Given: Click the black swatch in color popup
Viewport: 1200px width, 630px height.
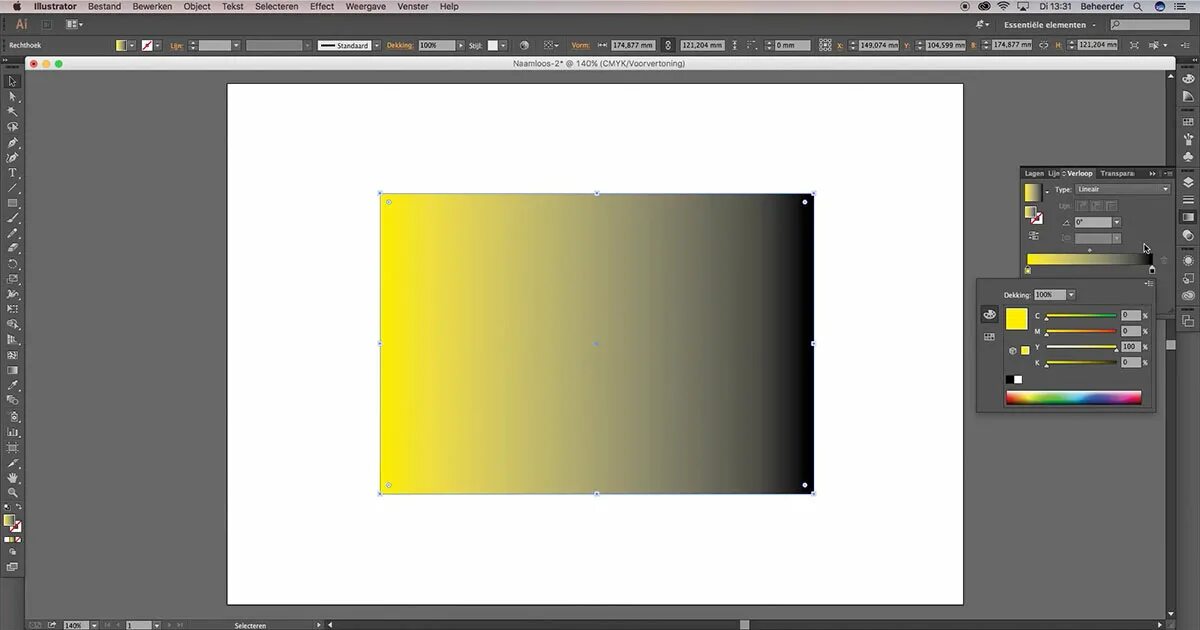Looking at the screenshot, I should (x=1010, y=379).
